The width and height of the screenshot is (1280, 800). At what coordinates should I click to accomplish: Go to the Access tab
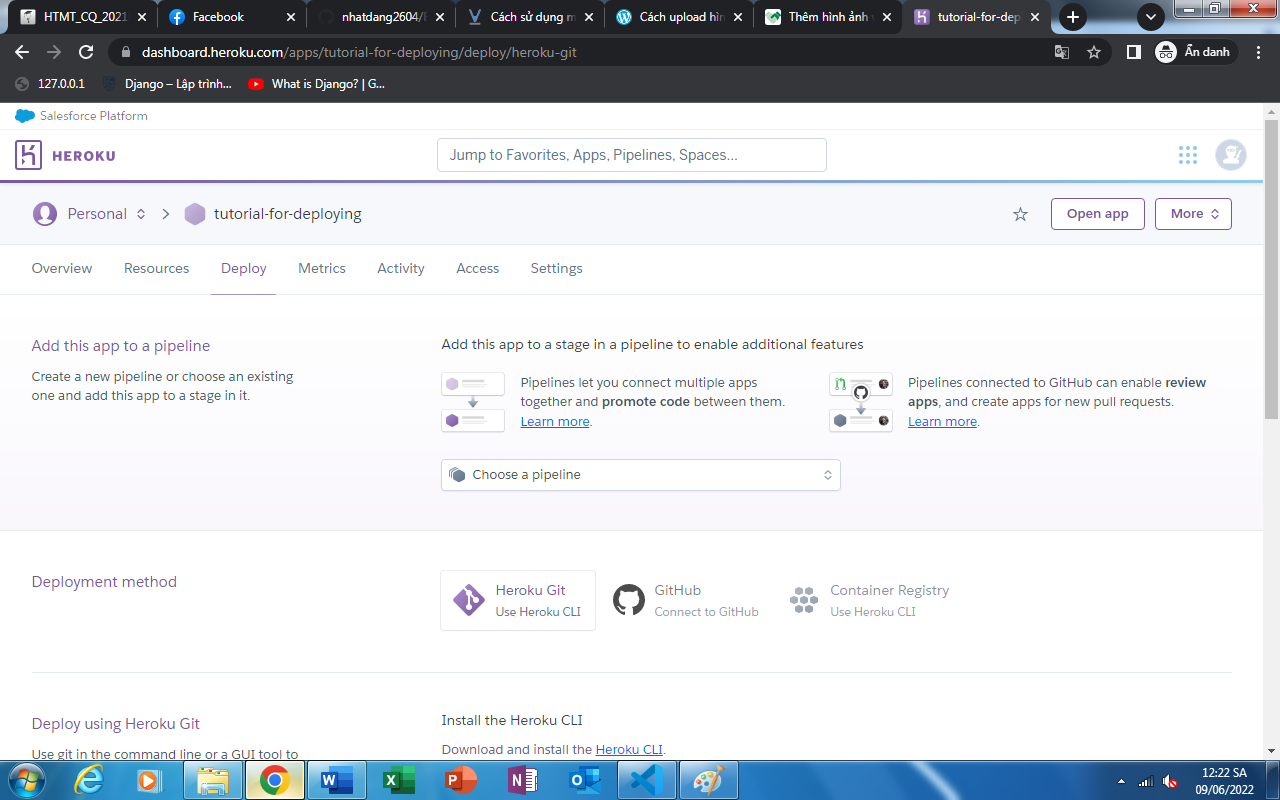click(478, 268)
